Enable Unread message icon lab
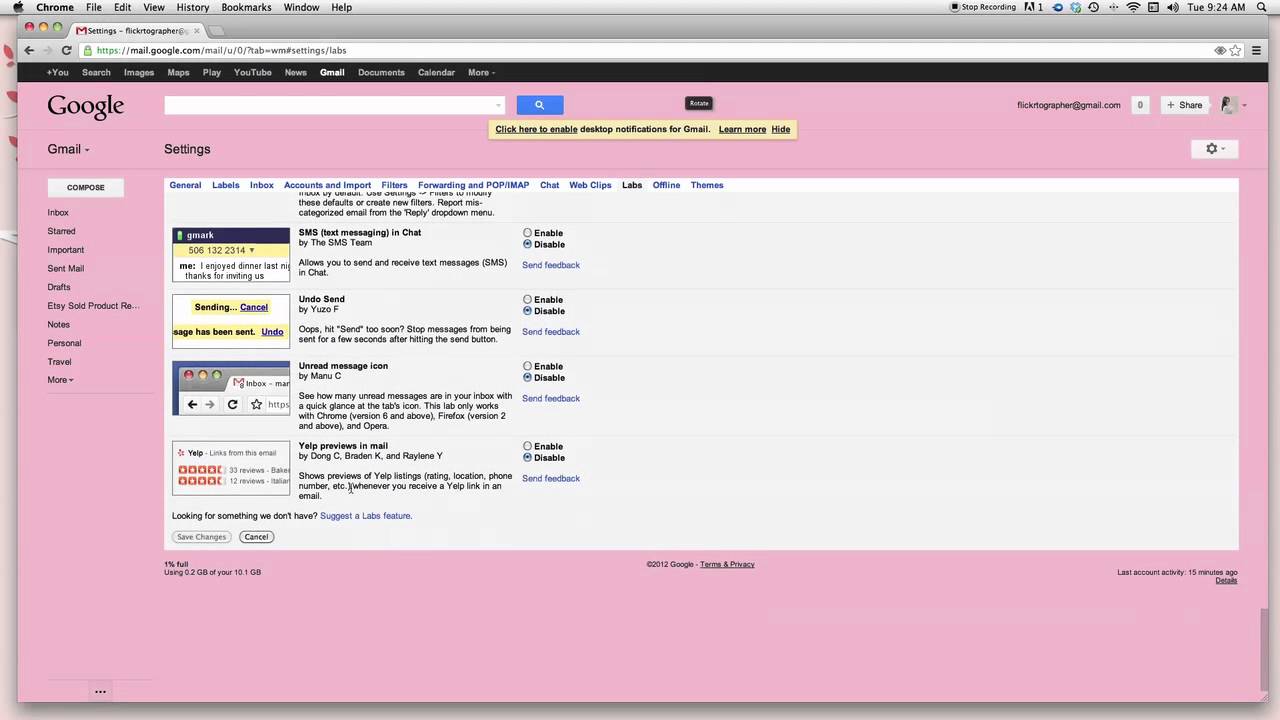The image size is (1280, 720). point(527,366)
